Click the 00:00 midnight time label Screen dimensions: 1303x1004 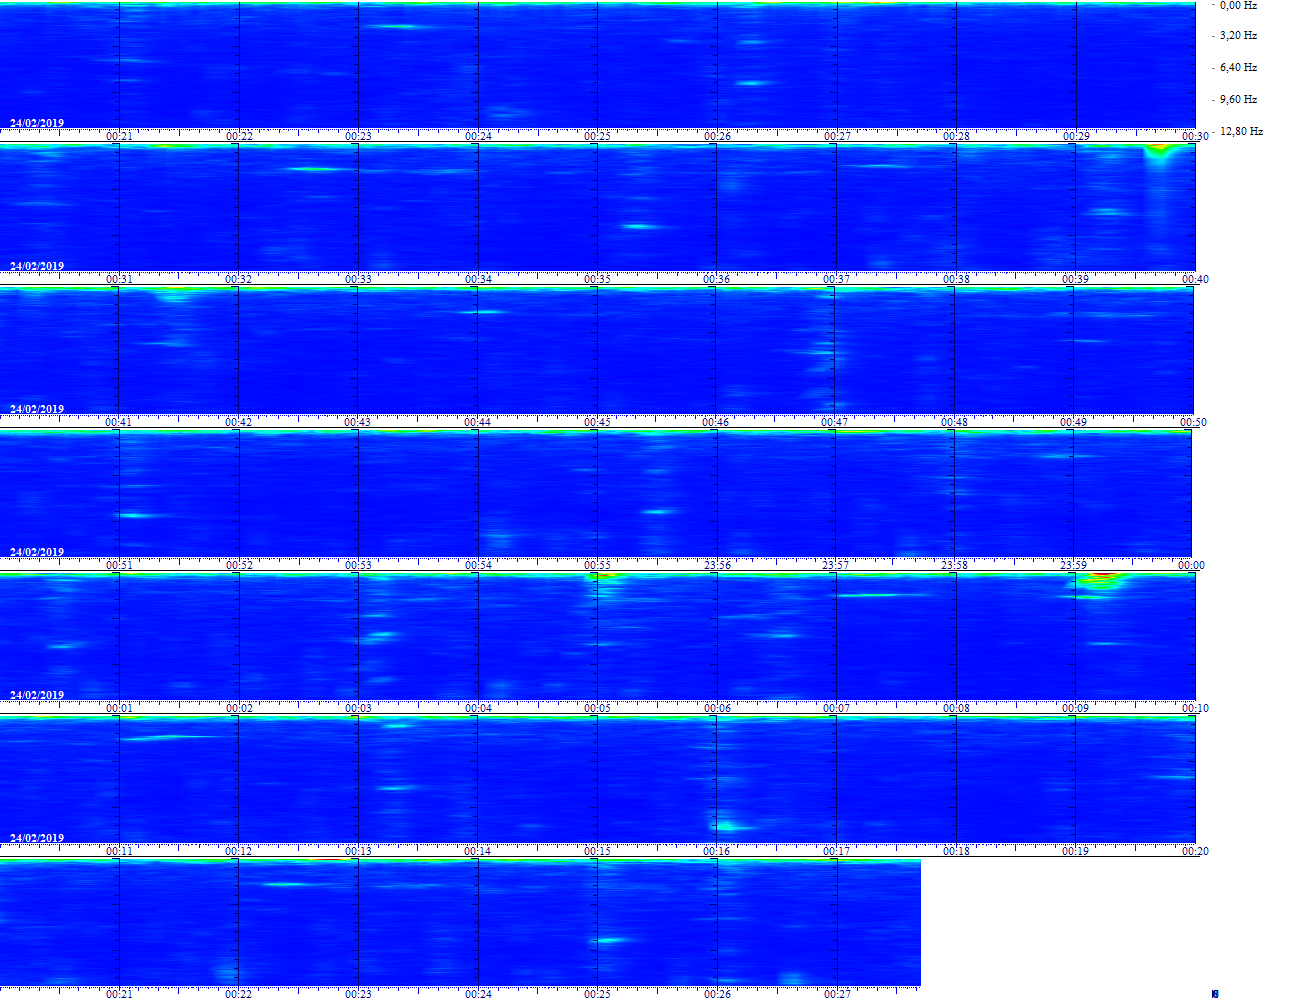pyautogui.click(x=1191, y=565)
